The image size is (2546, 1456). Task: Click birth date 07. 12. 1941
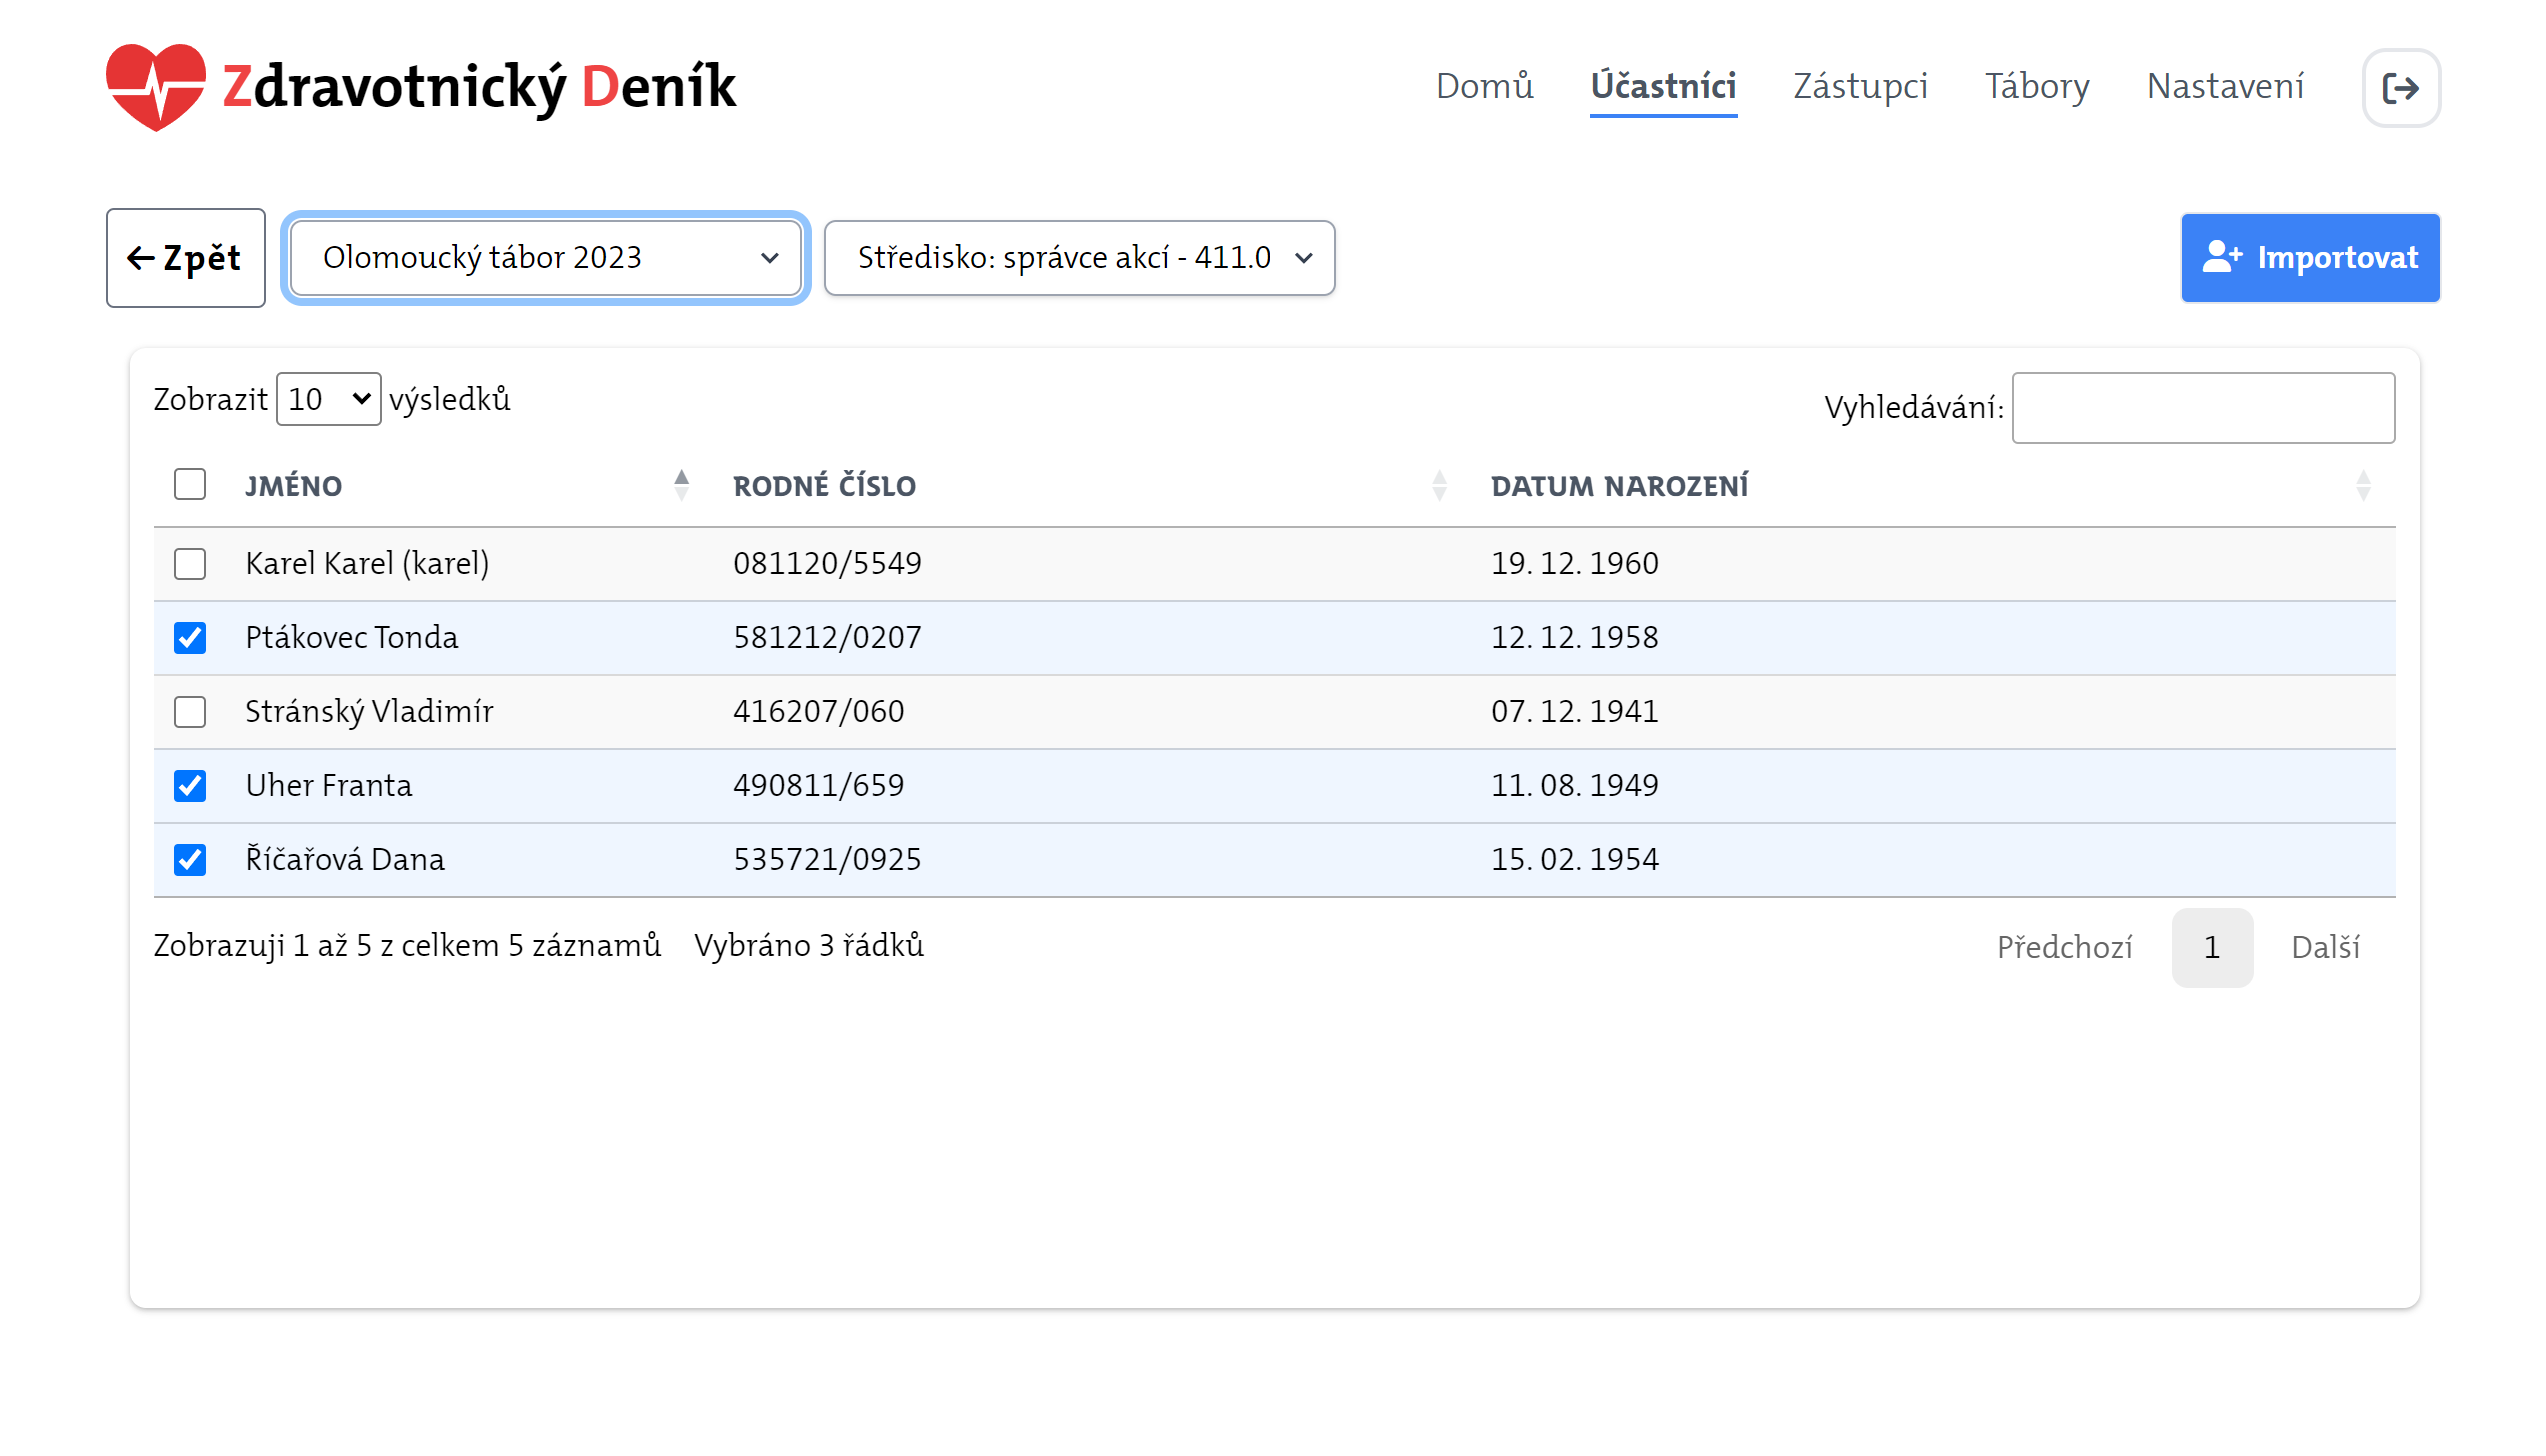click(x=1575, y=711)
